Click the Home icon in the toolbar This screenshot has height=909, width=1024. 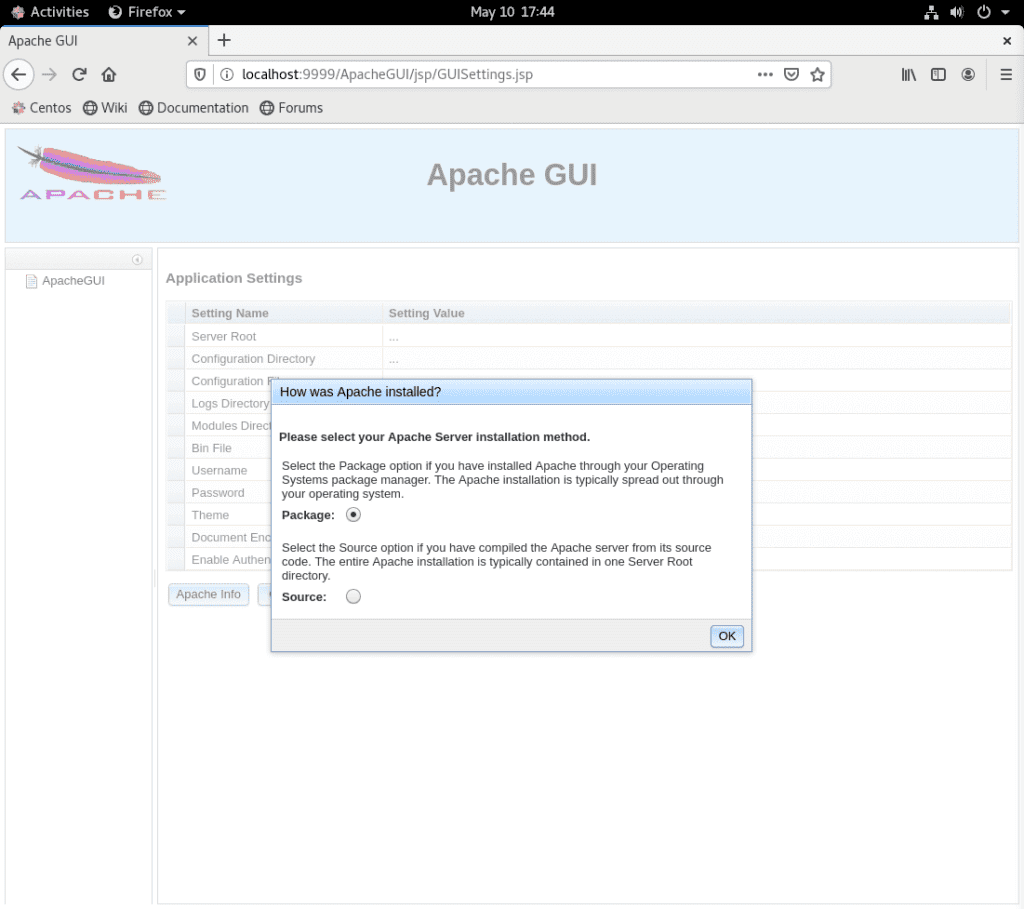pyautogui.click(x=109, y=74)
